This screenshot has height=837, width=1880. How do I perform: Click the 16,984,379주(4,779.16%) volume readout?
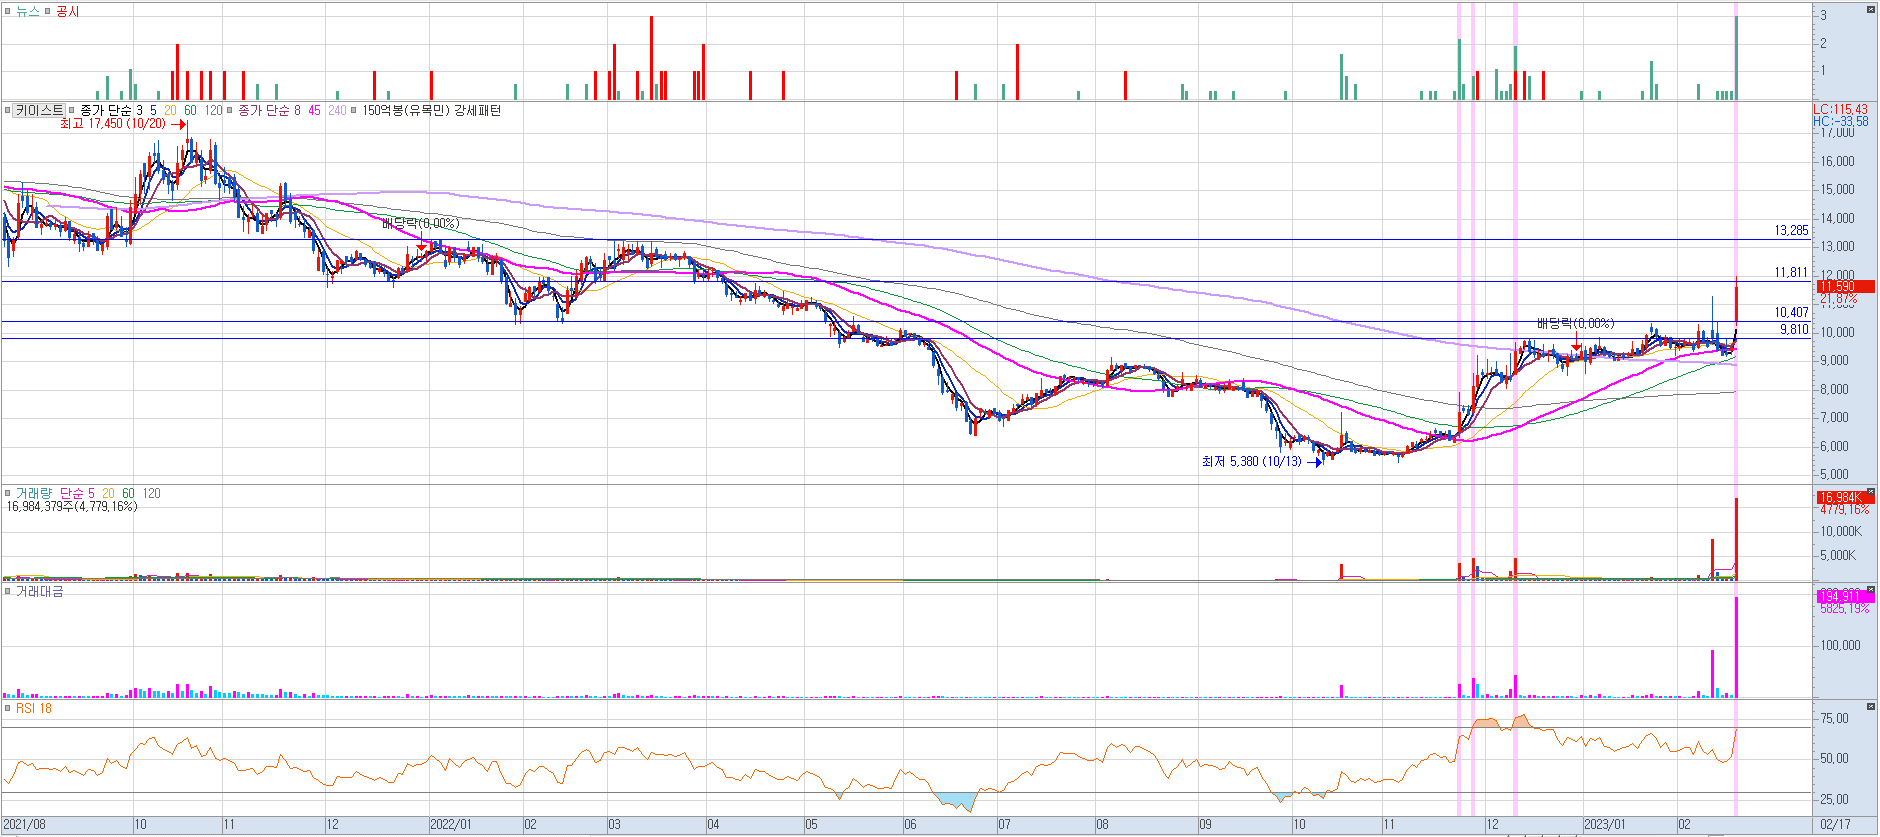(x=72, y=506)
